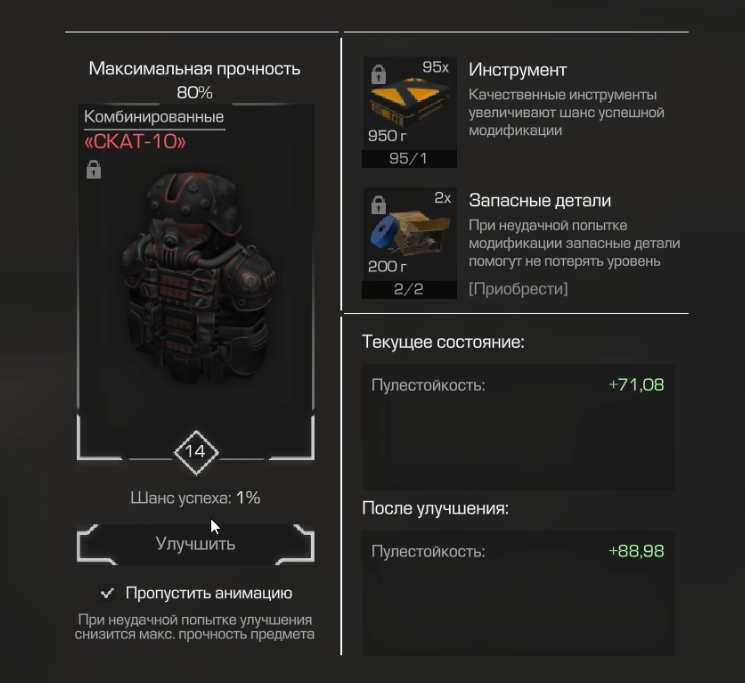Screen dimensions: 745x683
Task: Click the «СКАТ-10» red item name
Action: pos(135,142)
